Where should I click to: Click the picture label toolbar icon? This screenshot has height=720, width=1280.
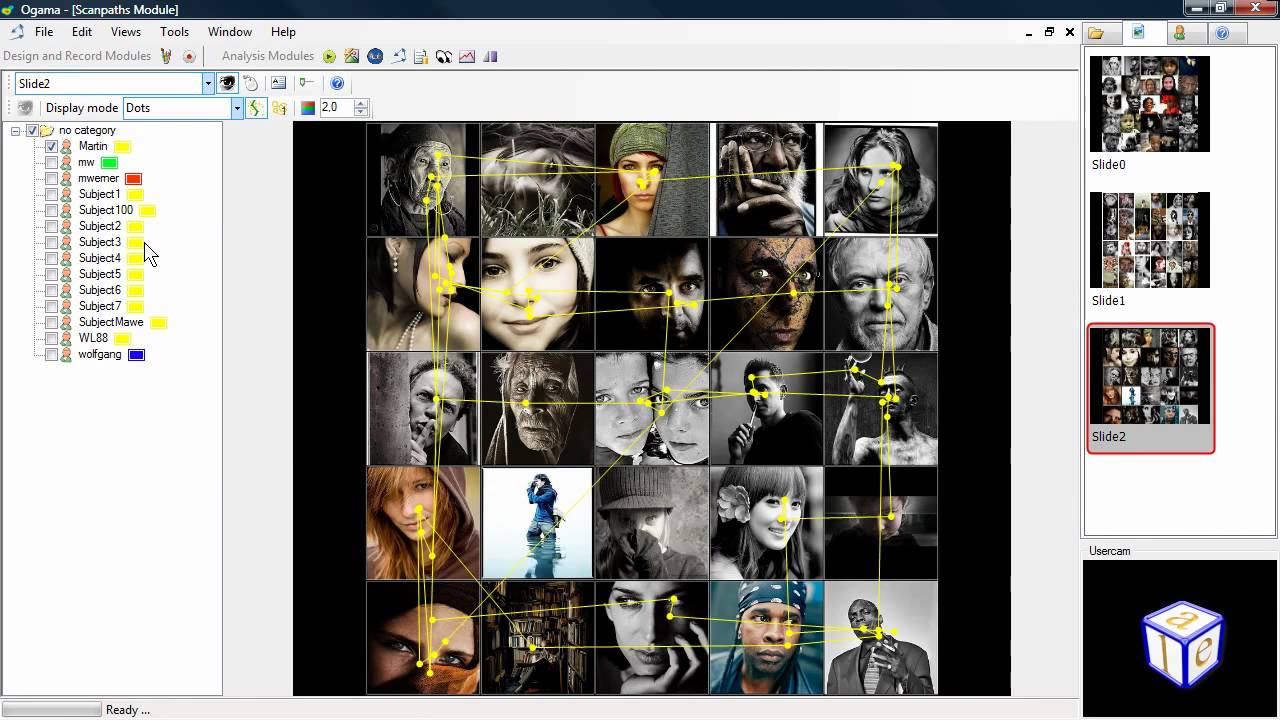[278, 84]
